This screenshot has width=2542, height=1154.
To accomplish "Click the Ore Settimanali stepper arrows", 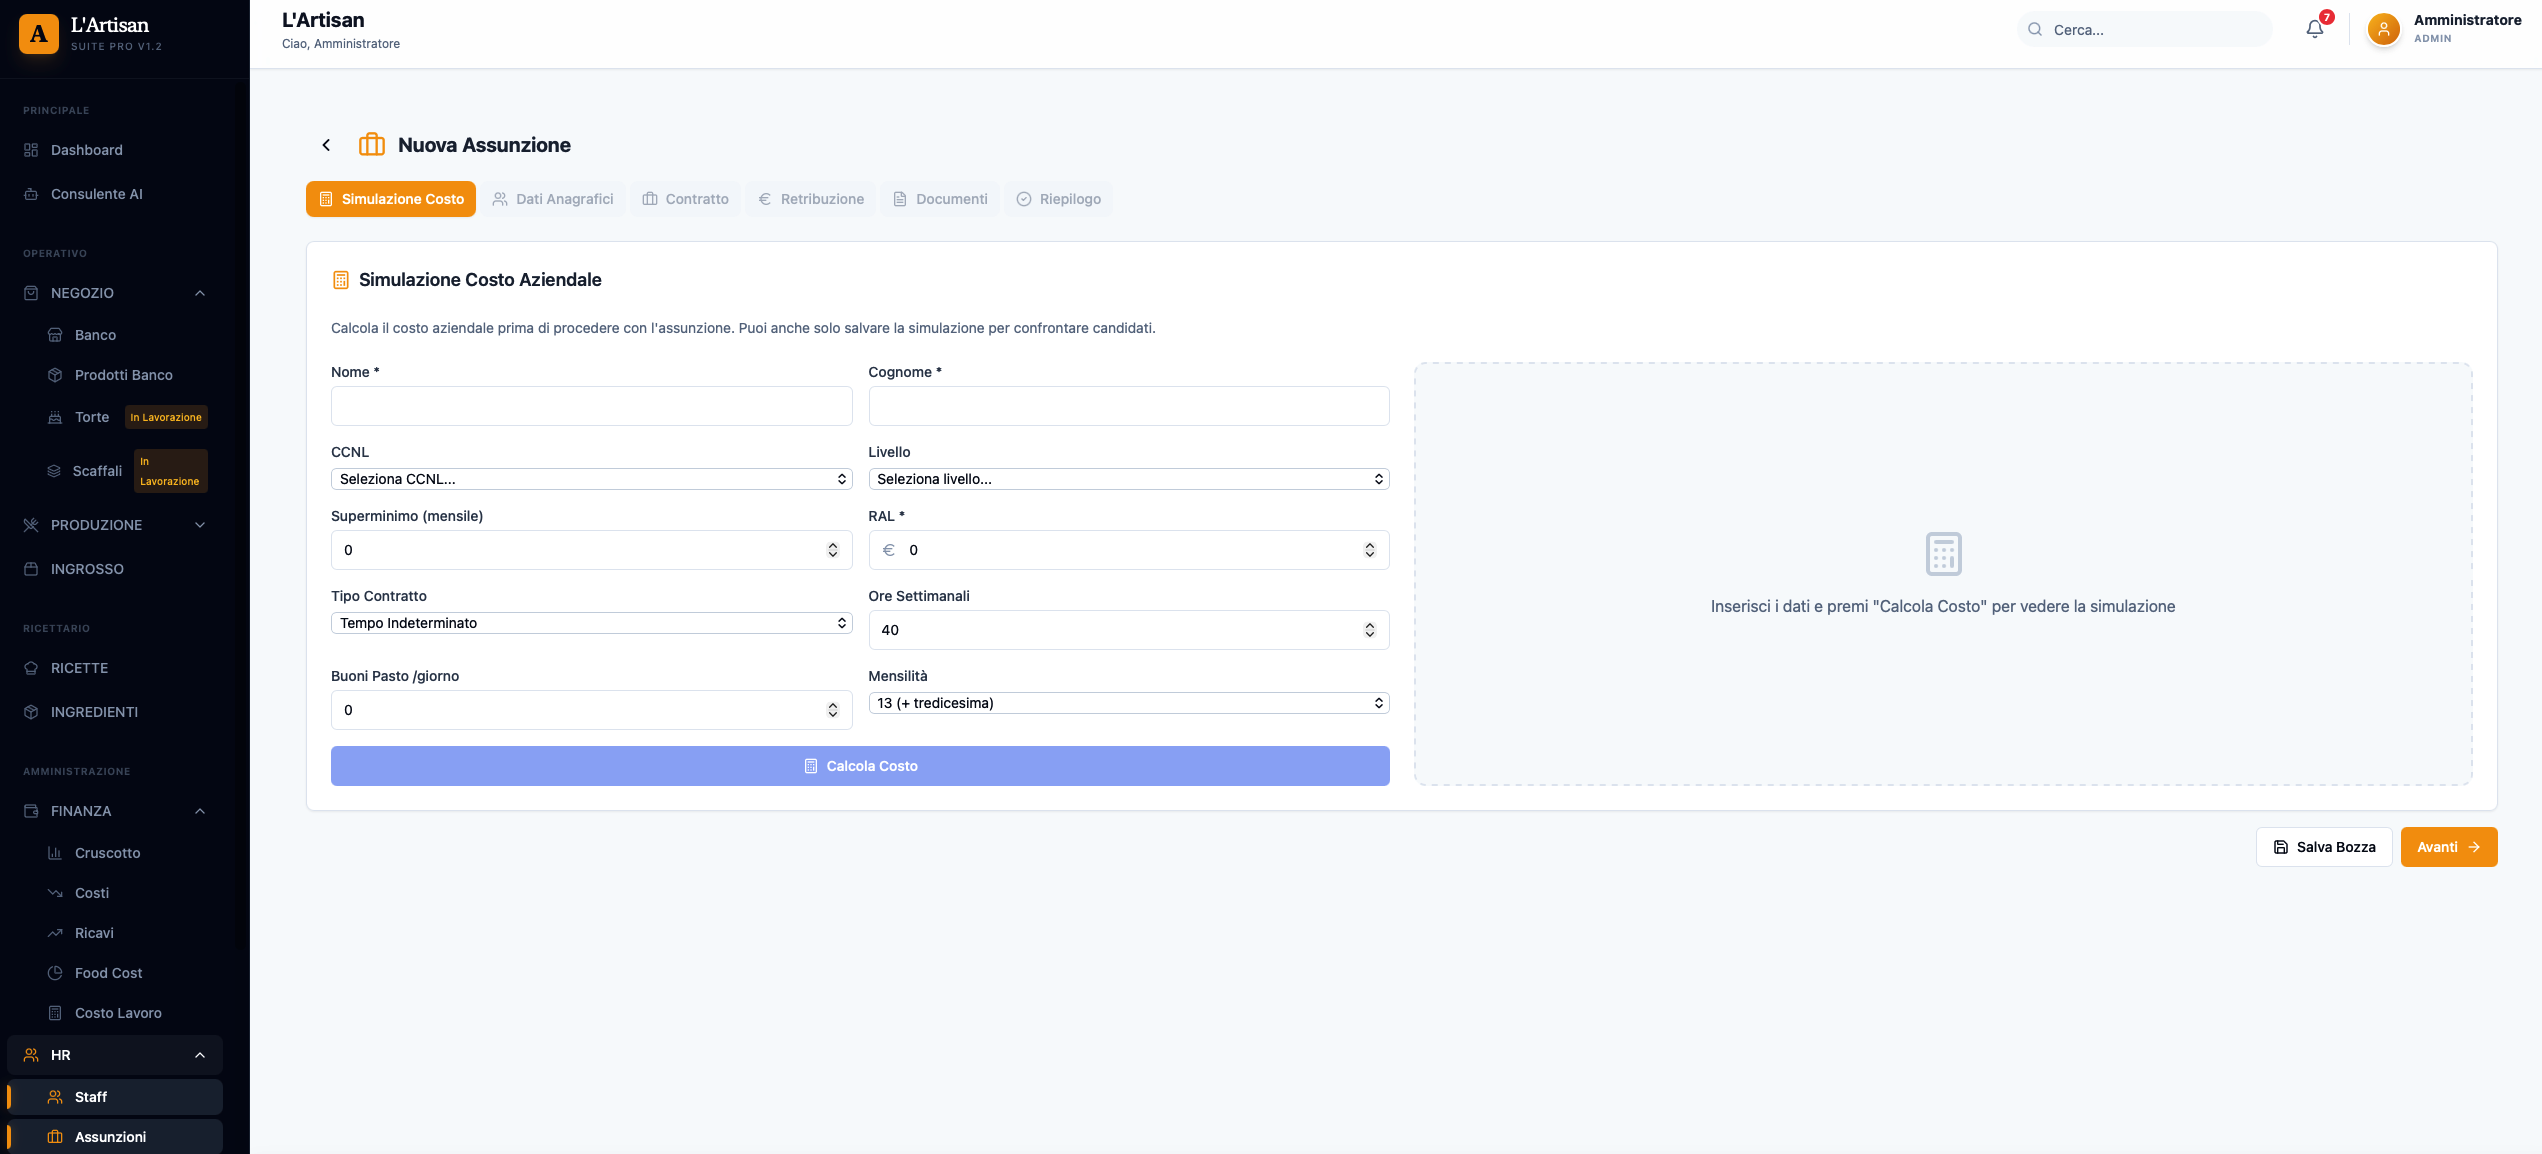I will pyautogui.click(x=1369, y=630).
